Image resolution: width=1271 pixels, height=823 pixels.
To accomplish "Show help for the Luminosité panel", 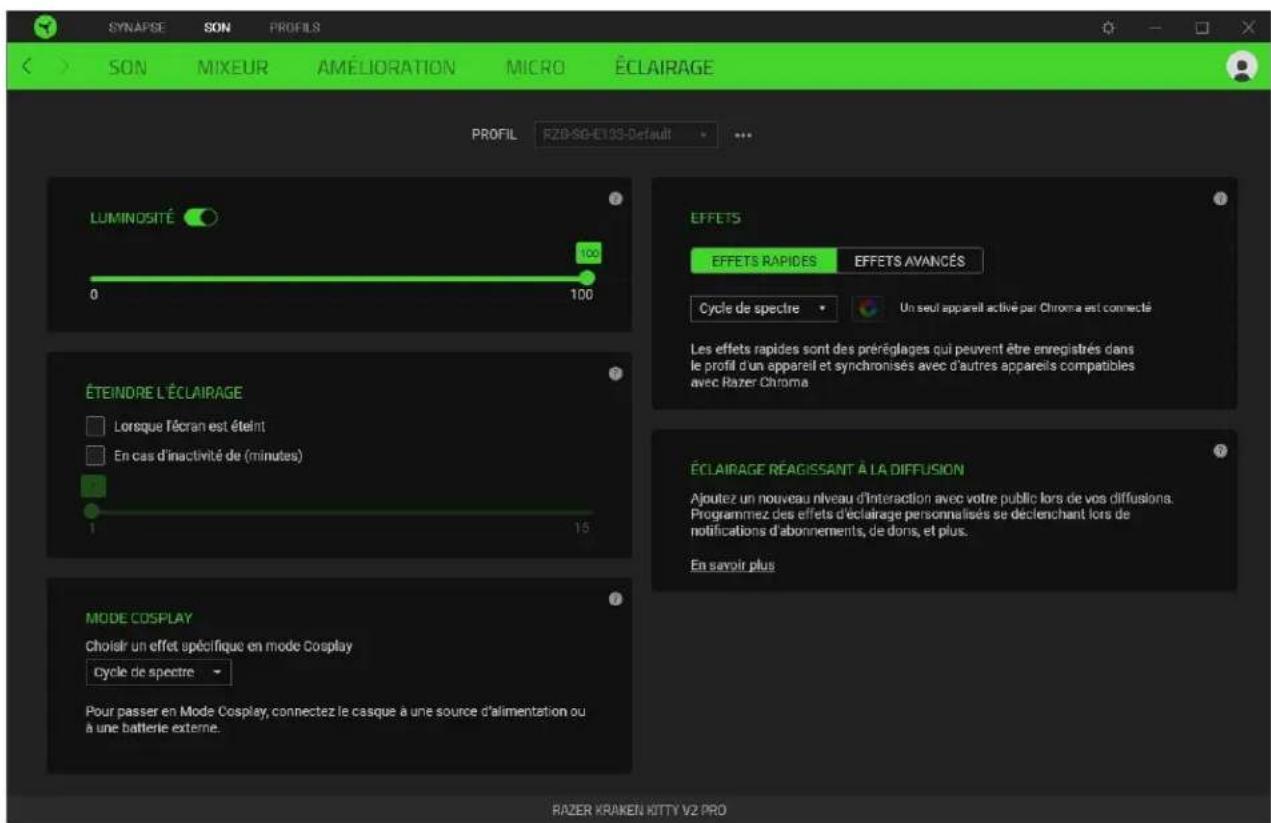I will (x=616, y=200).
